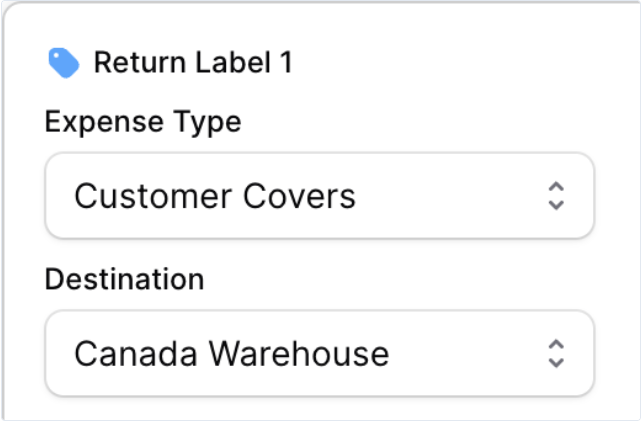Open the Destination dropdown
The width and height of the screenshot is (641, 422).
click(319, 353)
